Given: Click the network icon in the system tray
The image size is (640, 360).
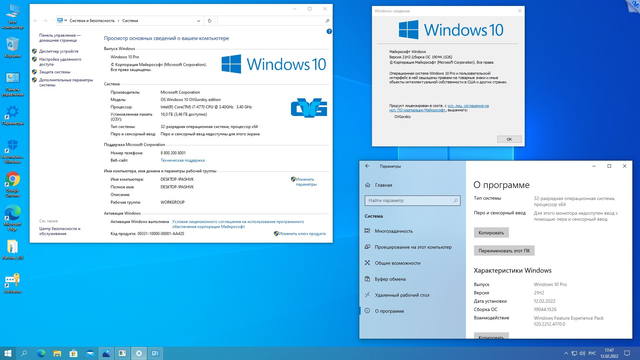Looking at the screenshot, I should 574,353.
